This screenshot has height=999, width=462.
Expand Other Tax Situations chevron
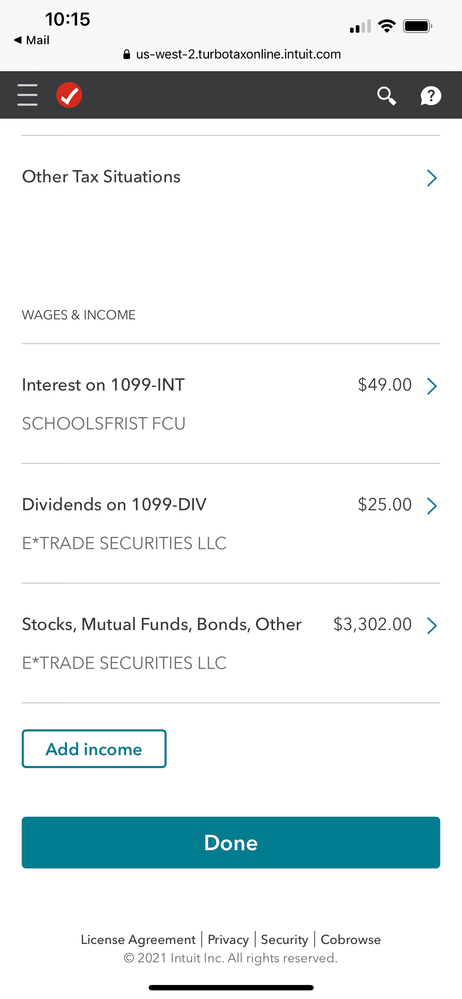[432, 178]
